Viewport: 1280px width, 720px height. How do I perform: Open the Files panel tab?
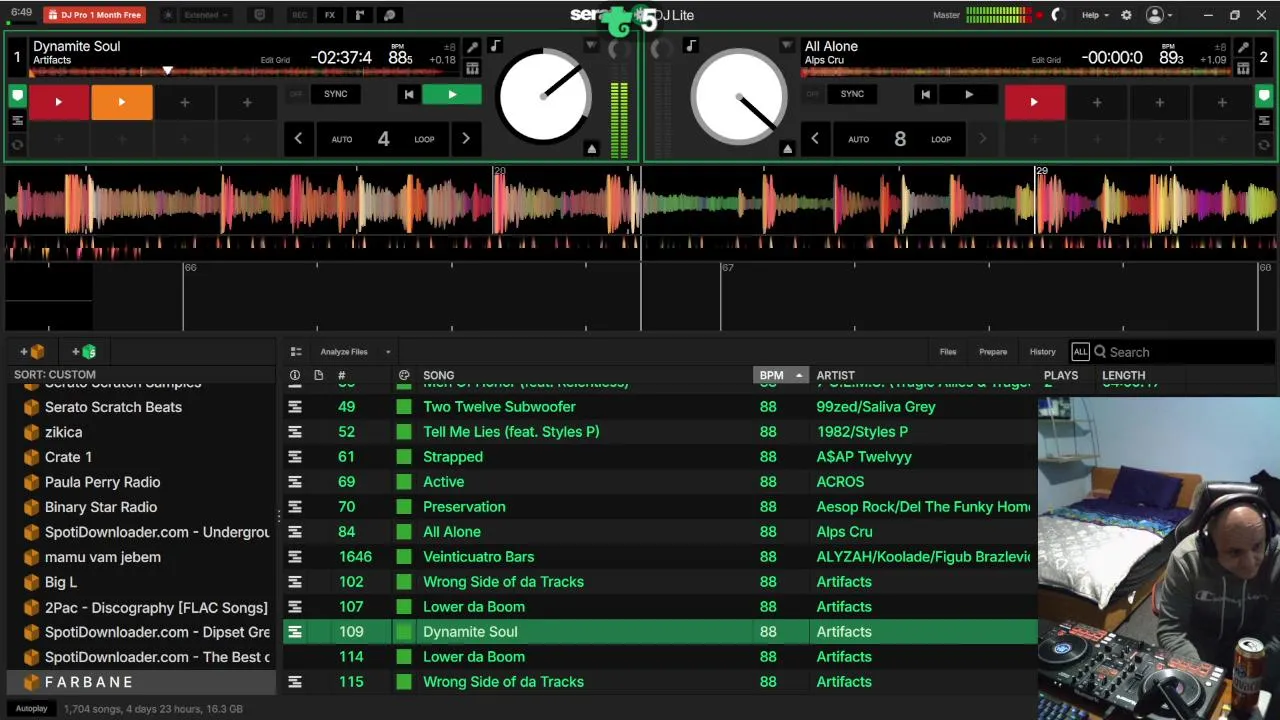tap(948, 352)
